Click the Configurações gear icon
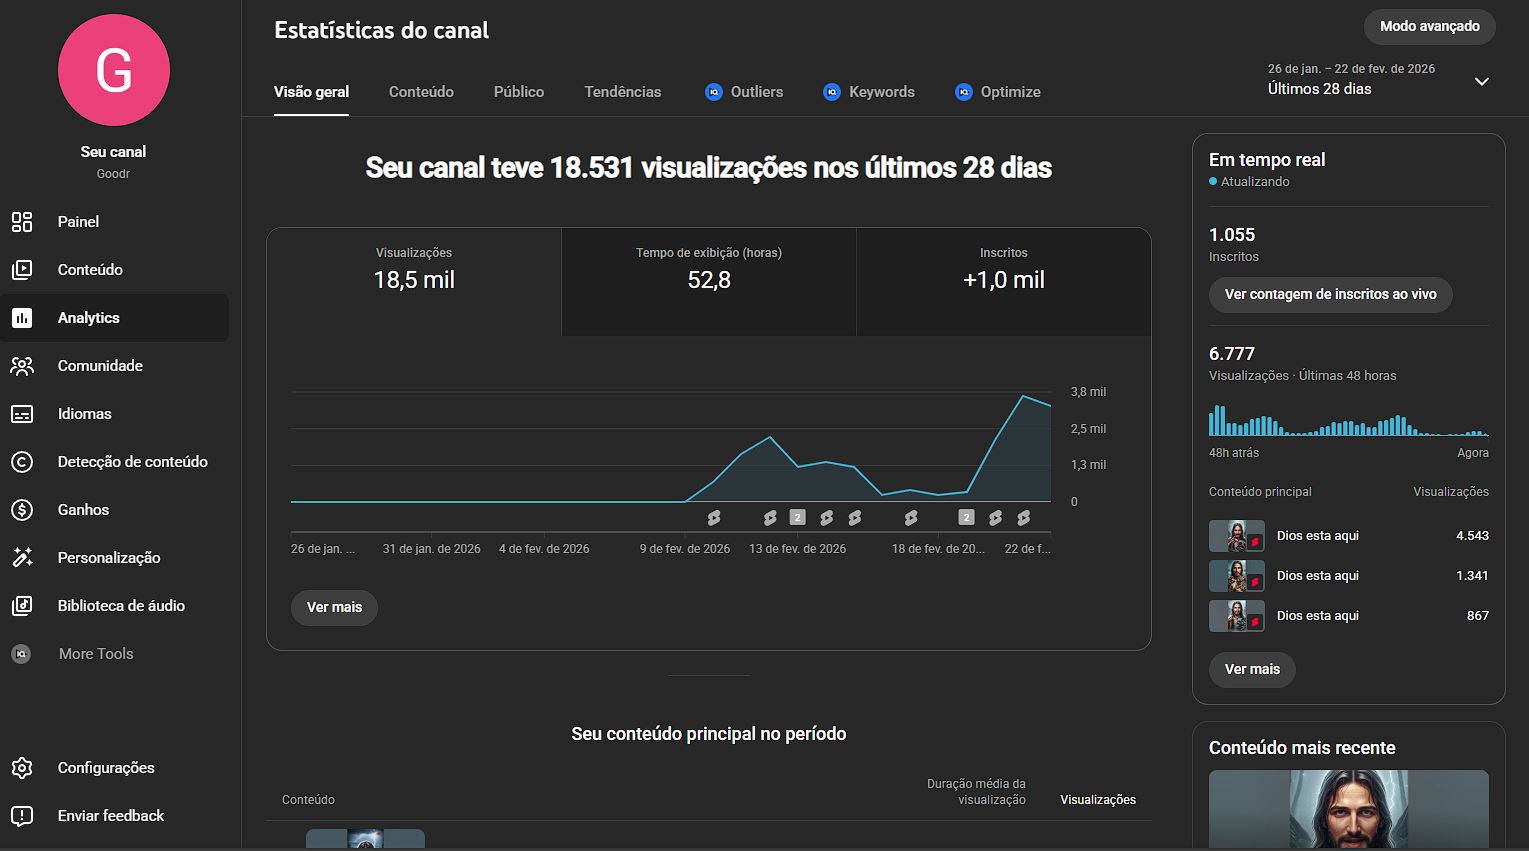This screenshot has height=851, width=1529. coord(22,768)
